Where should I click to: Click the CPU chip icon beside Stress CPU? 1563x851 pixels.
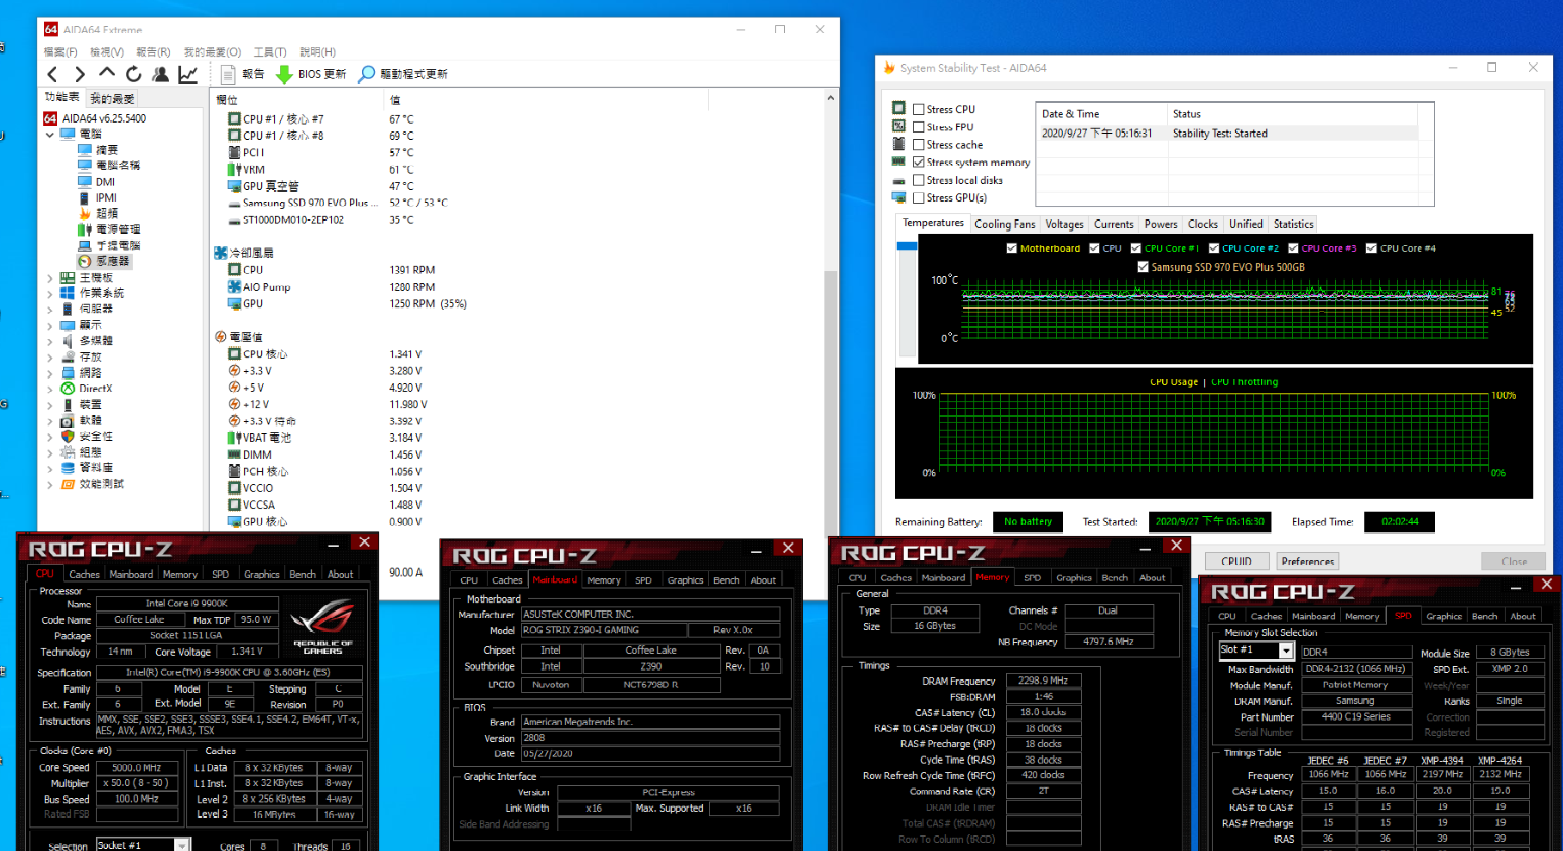899,108
